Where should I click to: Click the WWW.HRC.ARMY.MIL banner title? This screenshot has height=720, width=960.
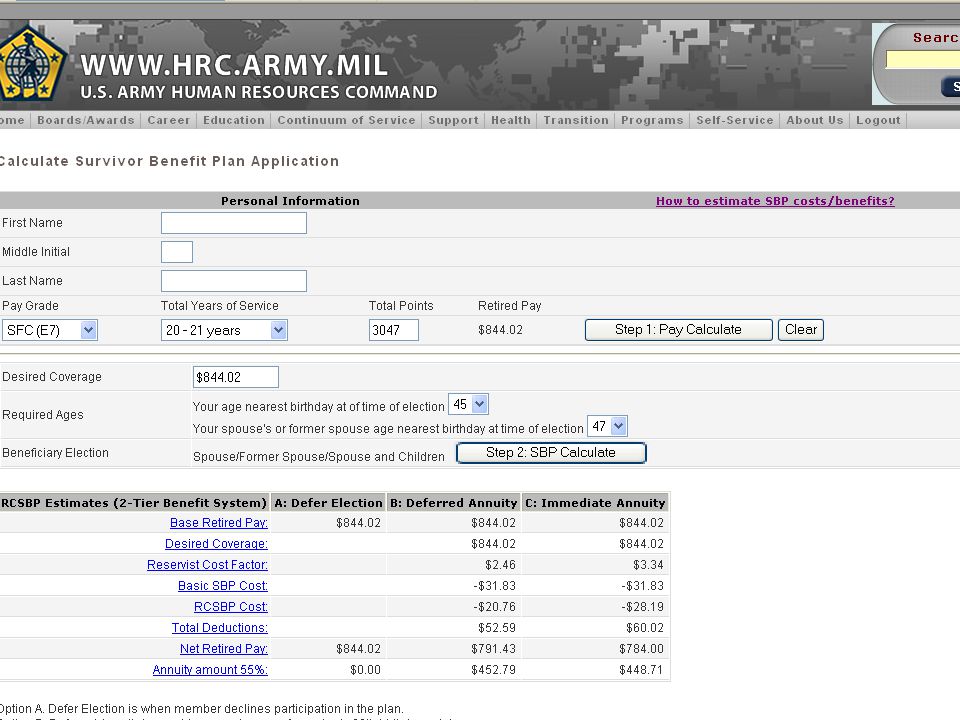pos(234,66)
